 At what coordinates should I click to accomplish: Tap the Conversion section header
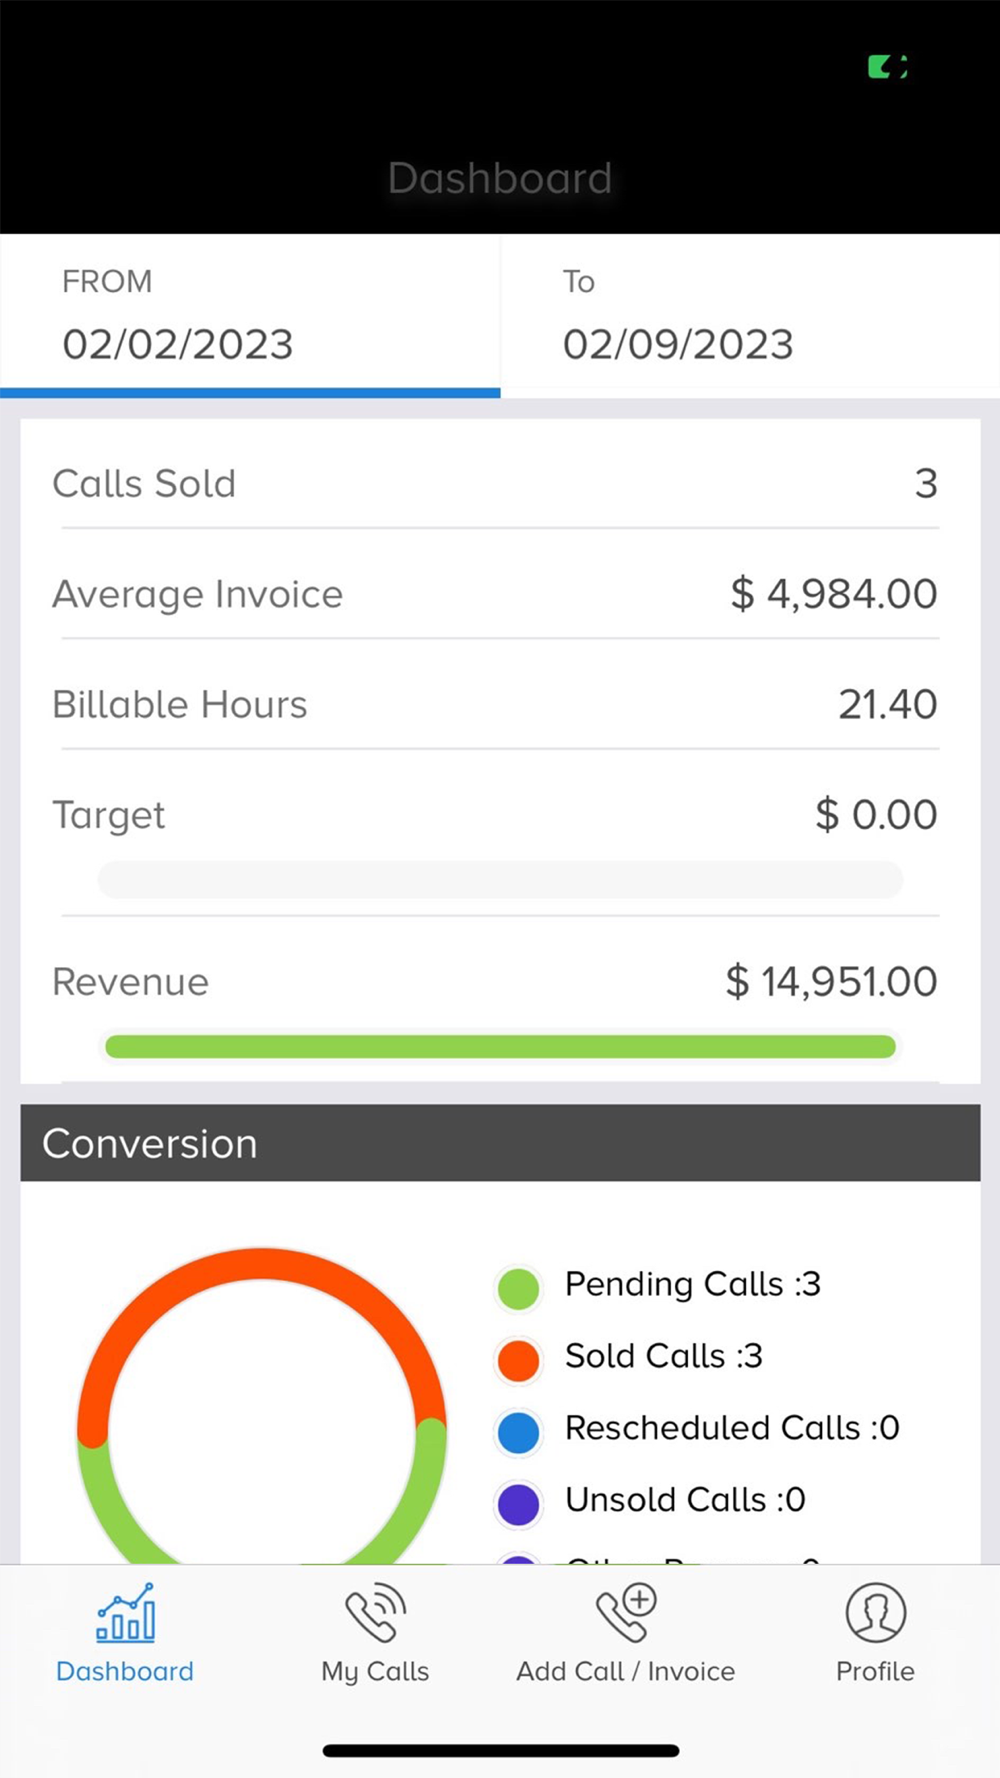point(500,1143)
